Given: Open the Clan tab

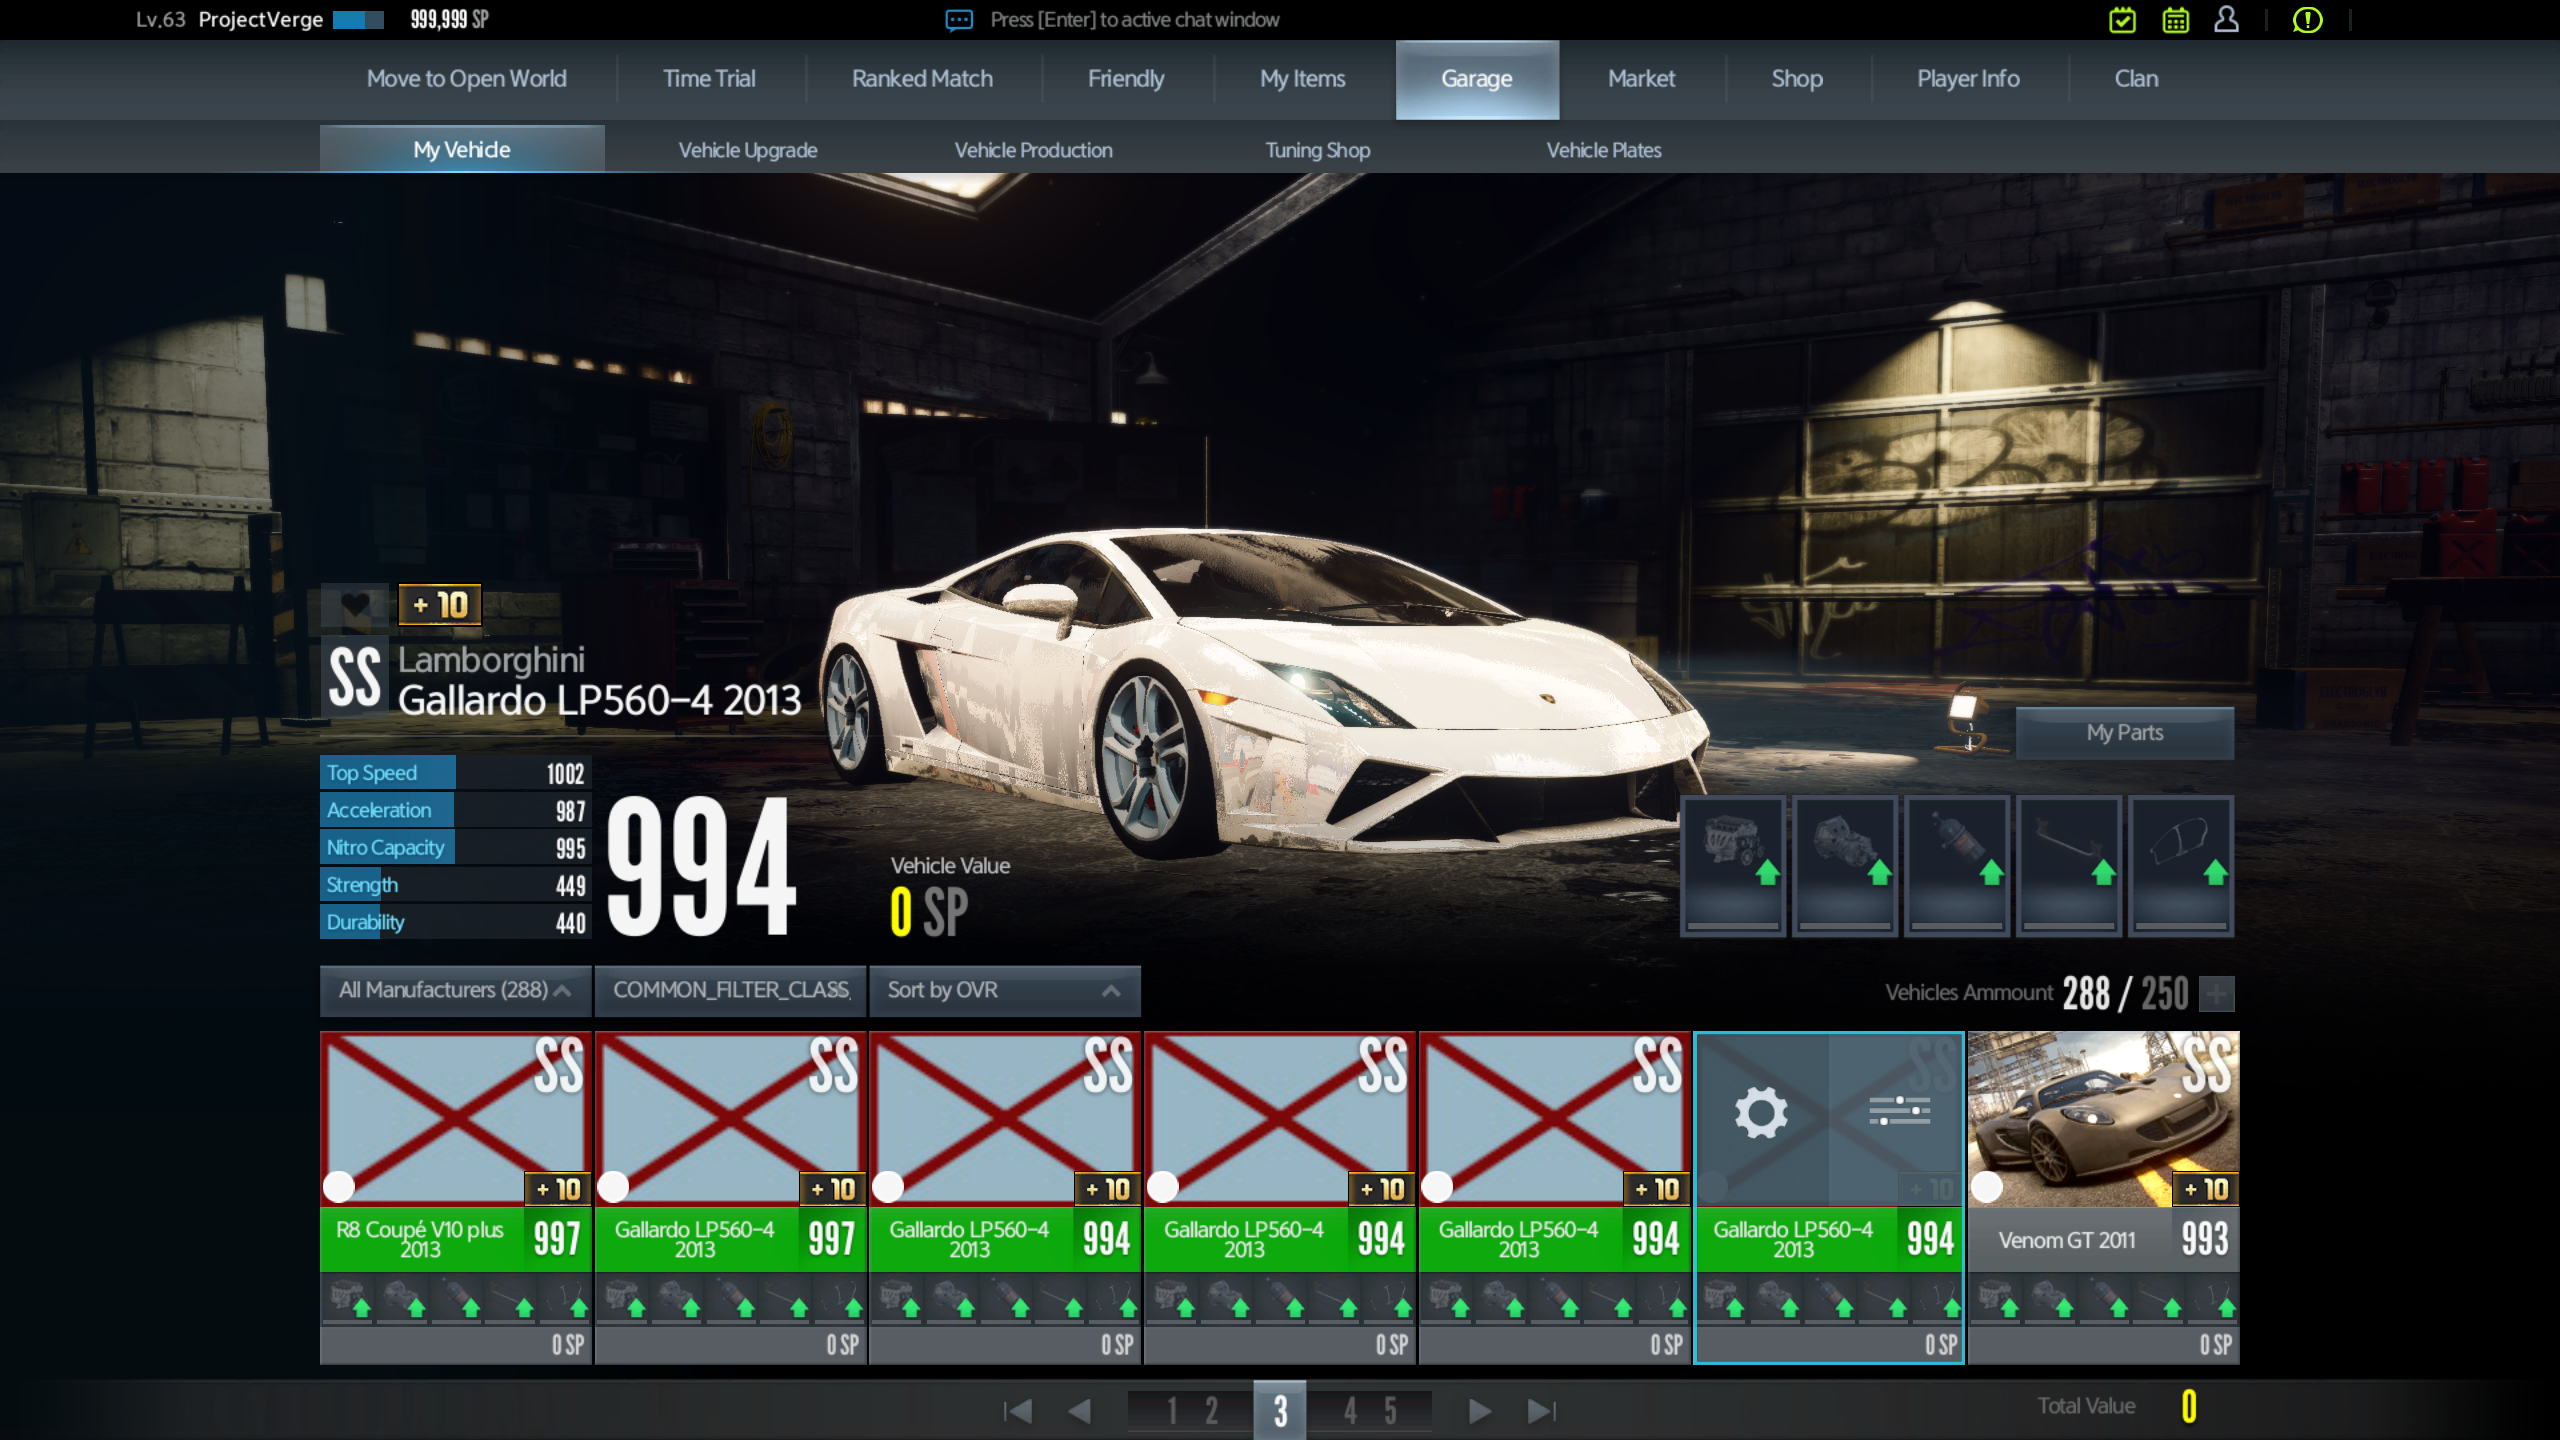Looking at the screenshot, I should click(x=2136, y=79).
